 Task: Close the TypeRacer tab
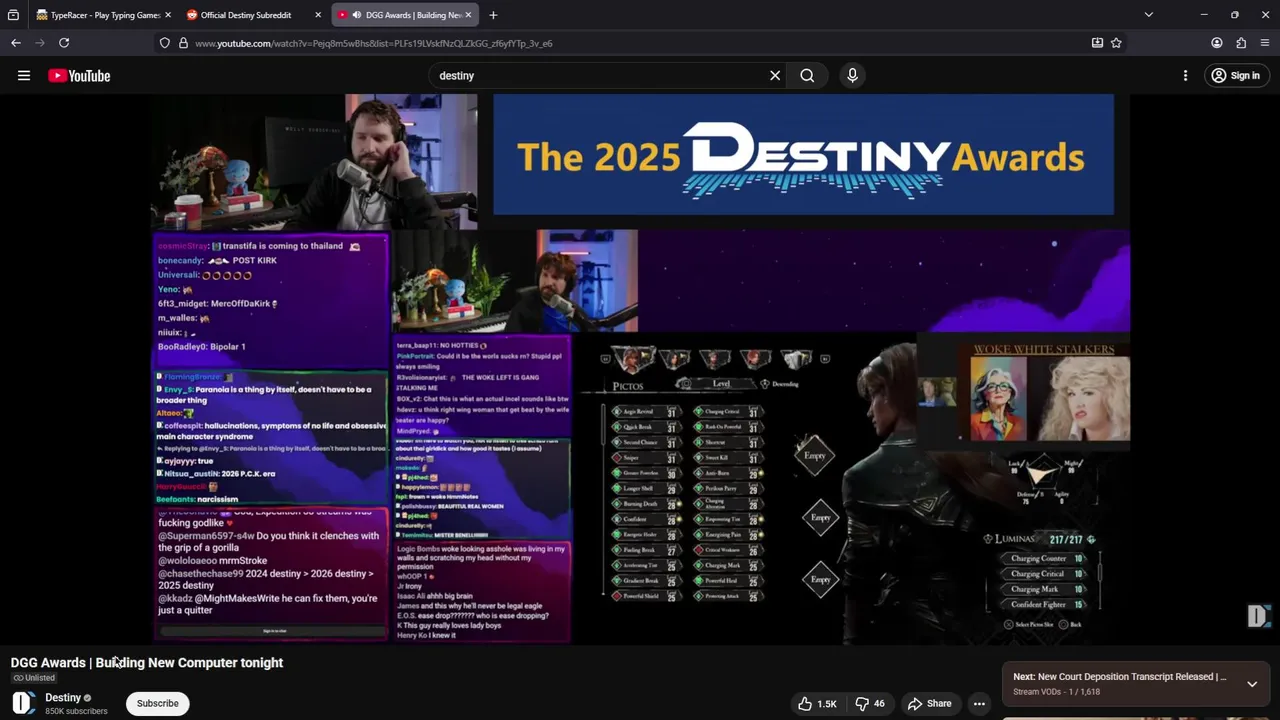[x=167, y=15]
